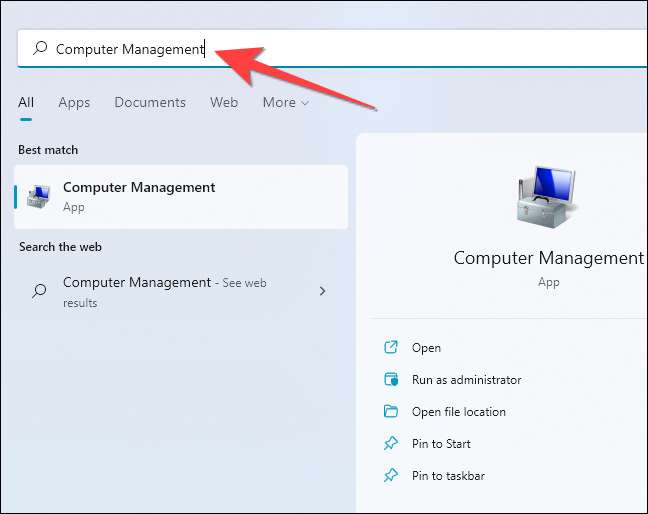Click the Open action
Screen dimensions: 648x514
[426, 348]
